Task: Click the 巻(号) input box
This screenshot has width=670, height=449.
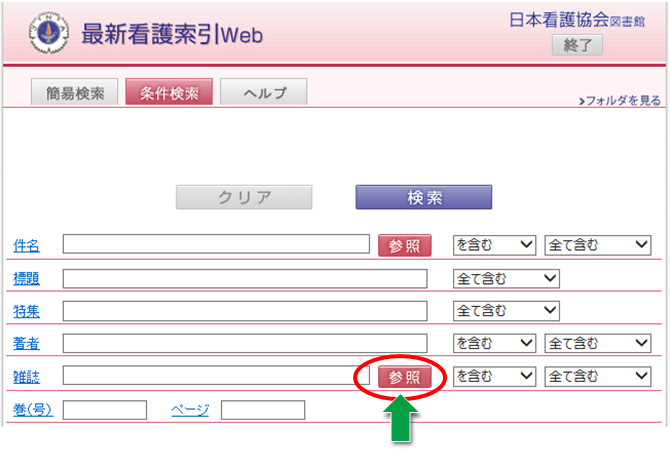Action: (105, 410)
